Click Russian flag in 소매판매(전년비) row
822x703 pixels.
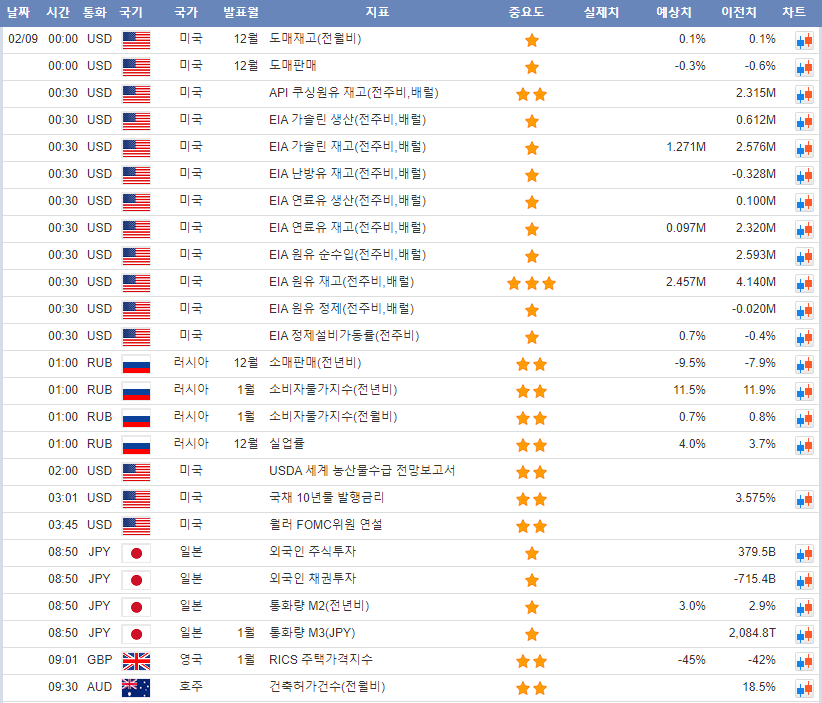point(135,364)
